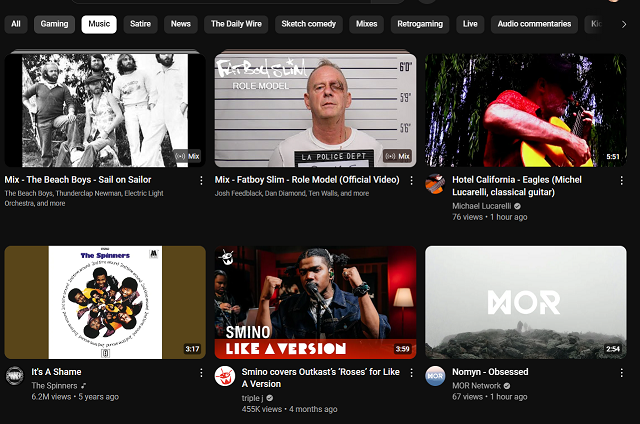This screenshot has height=424, width=640.
Task: Open Fatboy Slim Role Model thumbnail
Action: click(x=316, y=110)
